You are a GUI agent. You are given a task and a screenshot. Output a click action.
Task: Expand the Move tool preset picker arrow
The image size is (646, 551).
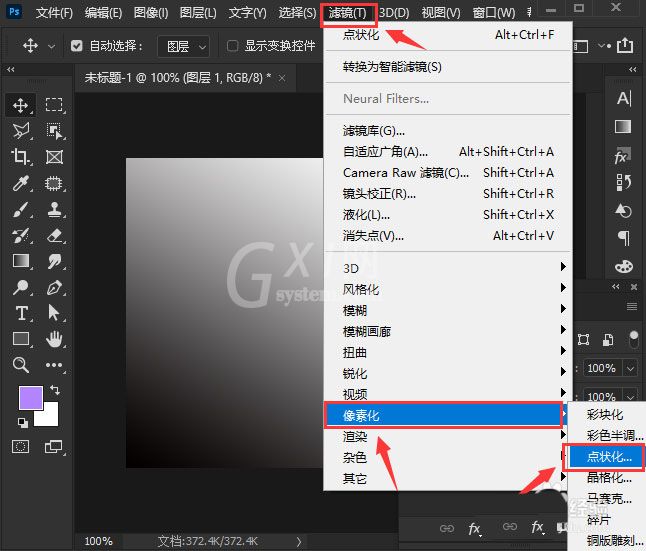[51, 46]
